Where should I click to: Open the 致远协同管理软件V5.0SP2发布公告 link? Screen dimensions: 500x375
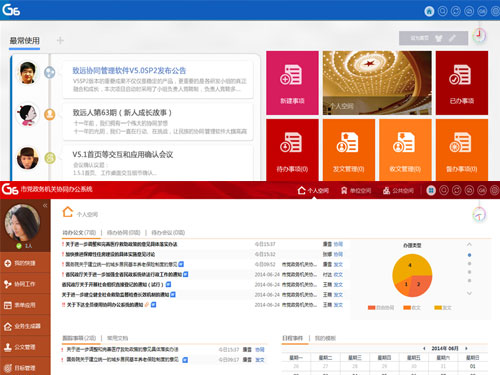tap(129, 71)
